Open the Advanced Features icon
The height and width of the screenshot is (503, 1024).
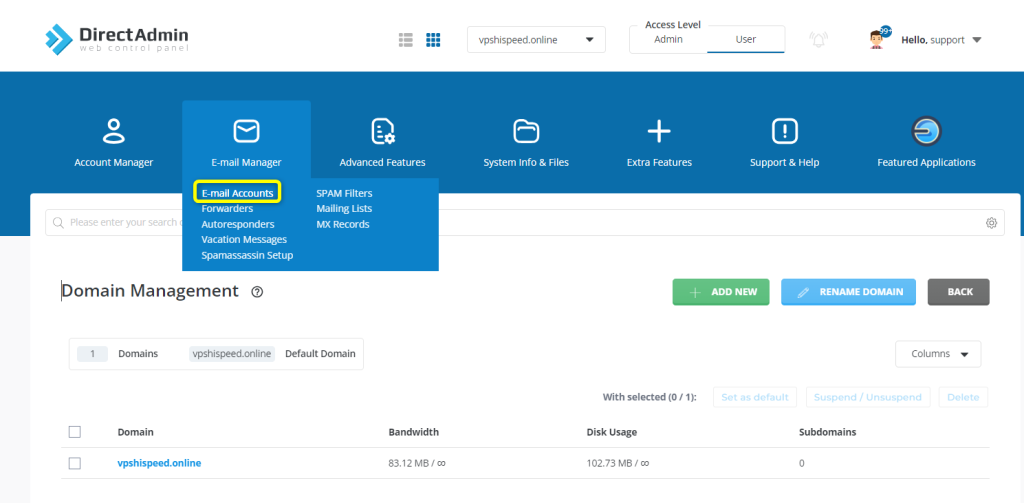coord(383,131)
